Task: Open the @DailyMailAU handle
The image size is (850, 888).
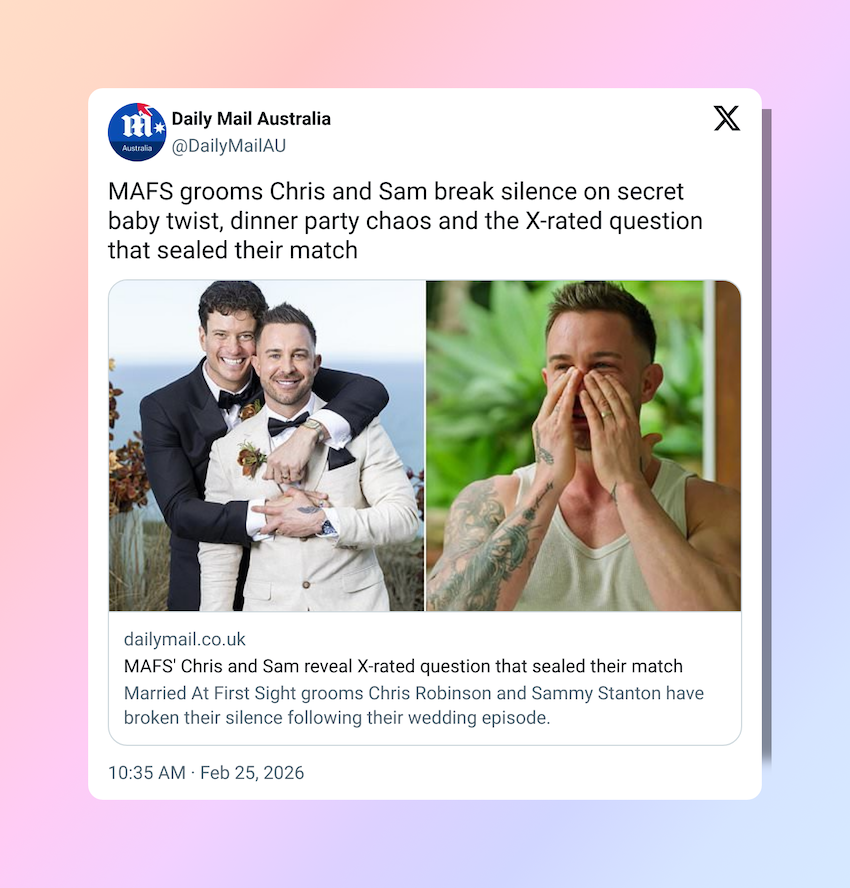Action: pyautogui.click(x=229, y=146)
